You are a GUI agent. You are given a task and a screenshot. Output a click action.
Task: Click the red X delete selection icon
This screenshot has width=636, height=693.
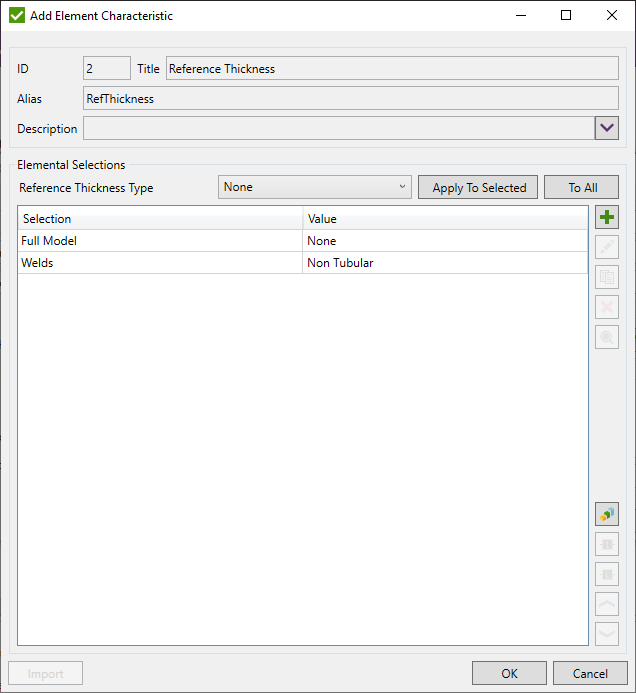click(x=606, y=307)
